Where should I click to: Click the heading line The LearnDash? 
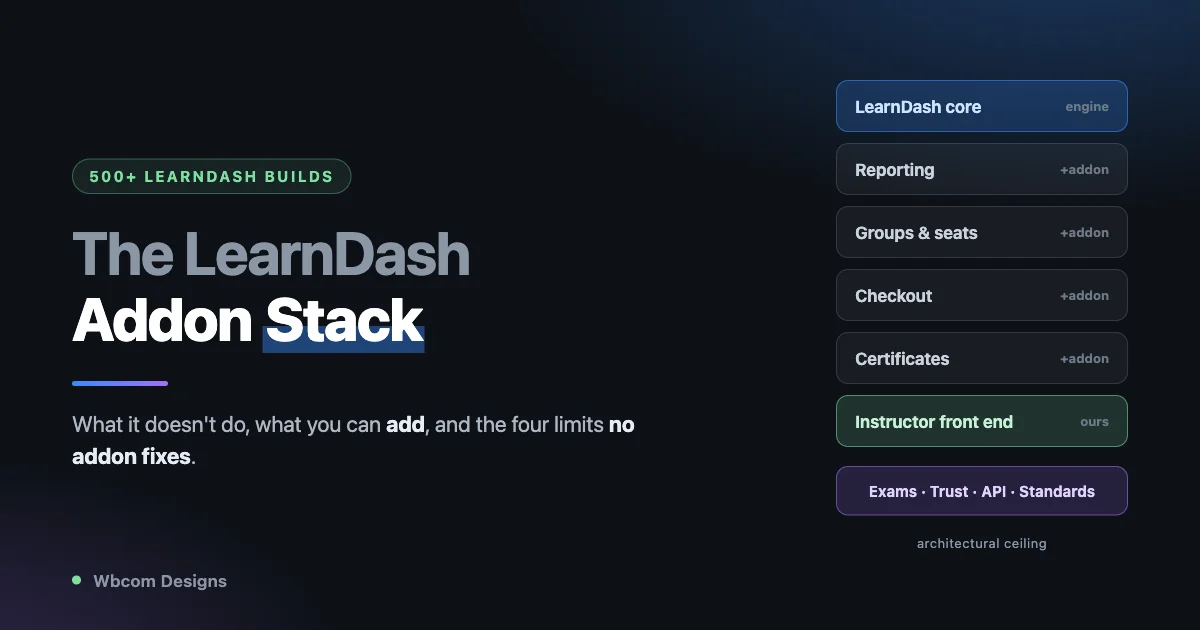click(271, 254)
